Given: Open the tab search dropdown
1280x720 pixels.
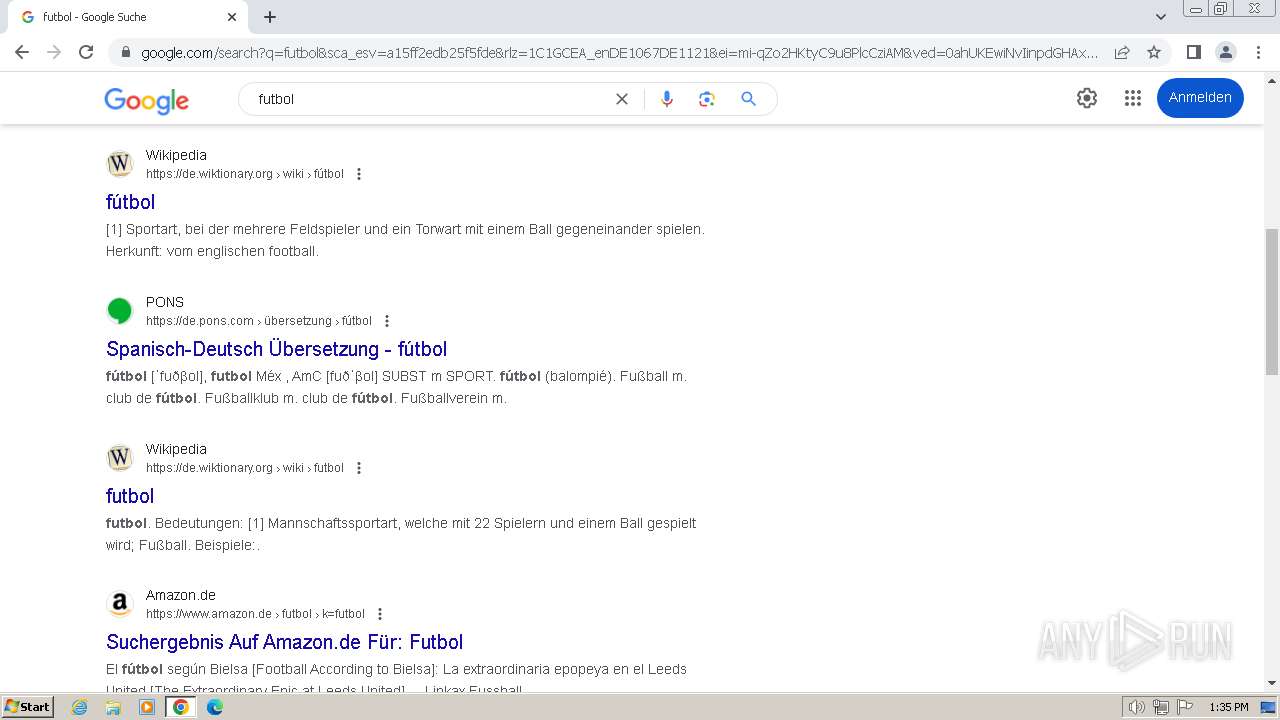Looking at the screenshot, I should click(x=1161, y=17).
